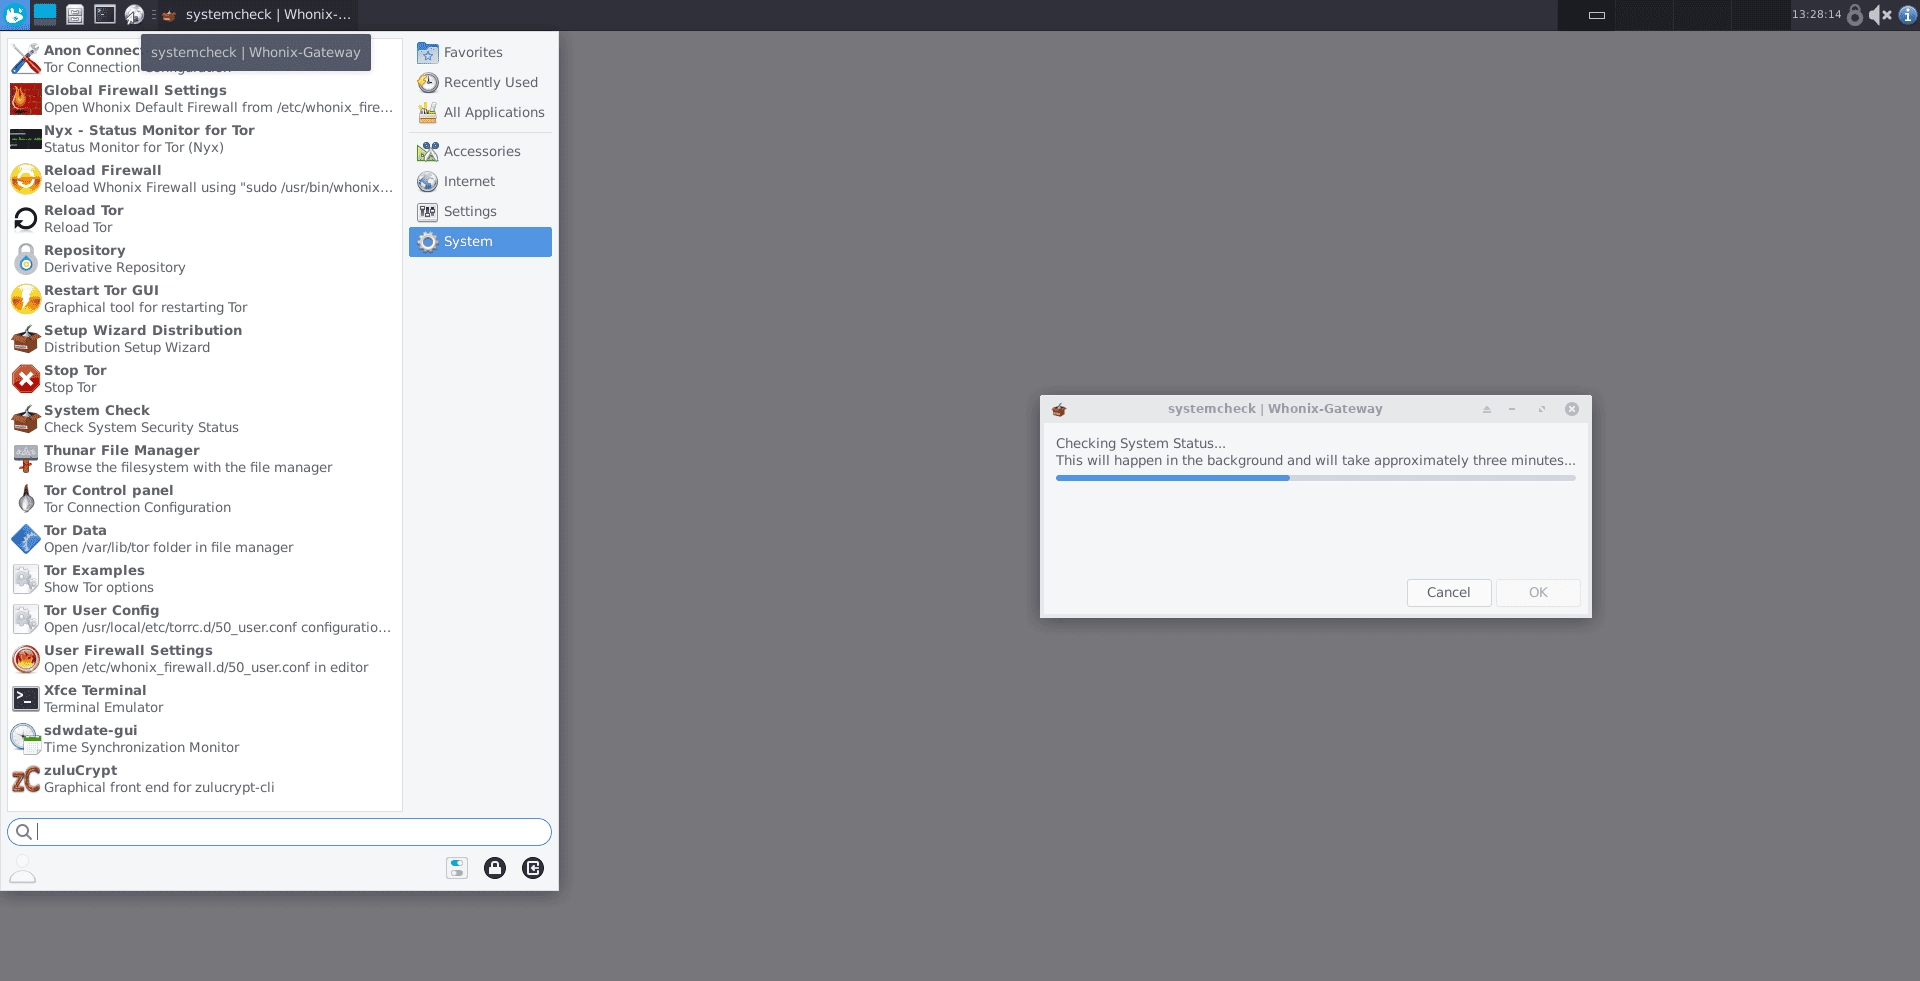Select the Internet category
Viewport: 1920px width, 981px height.
tap(480, 181)
